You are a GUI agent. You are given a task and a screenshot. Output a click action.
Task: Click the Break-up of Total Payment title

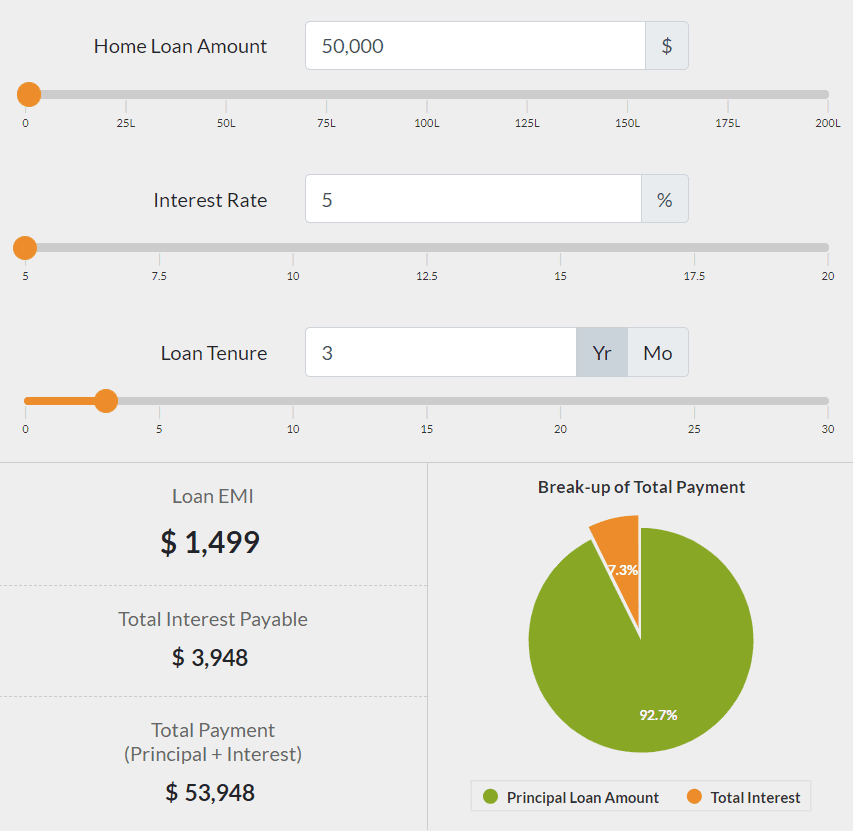tap(640, 487)
